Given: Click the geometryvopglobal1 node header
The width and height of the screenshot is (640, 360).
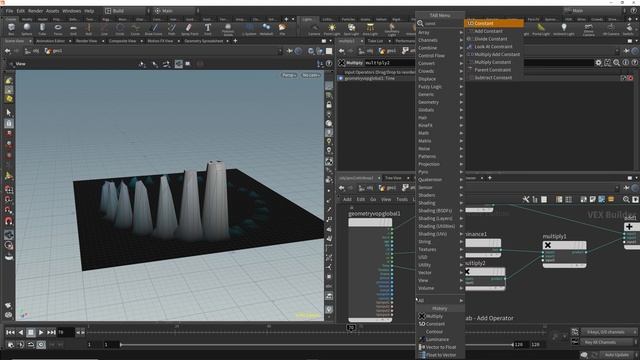Looking at the screenshot, I should click(x=370, y=222).
